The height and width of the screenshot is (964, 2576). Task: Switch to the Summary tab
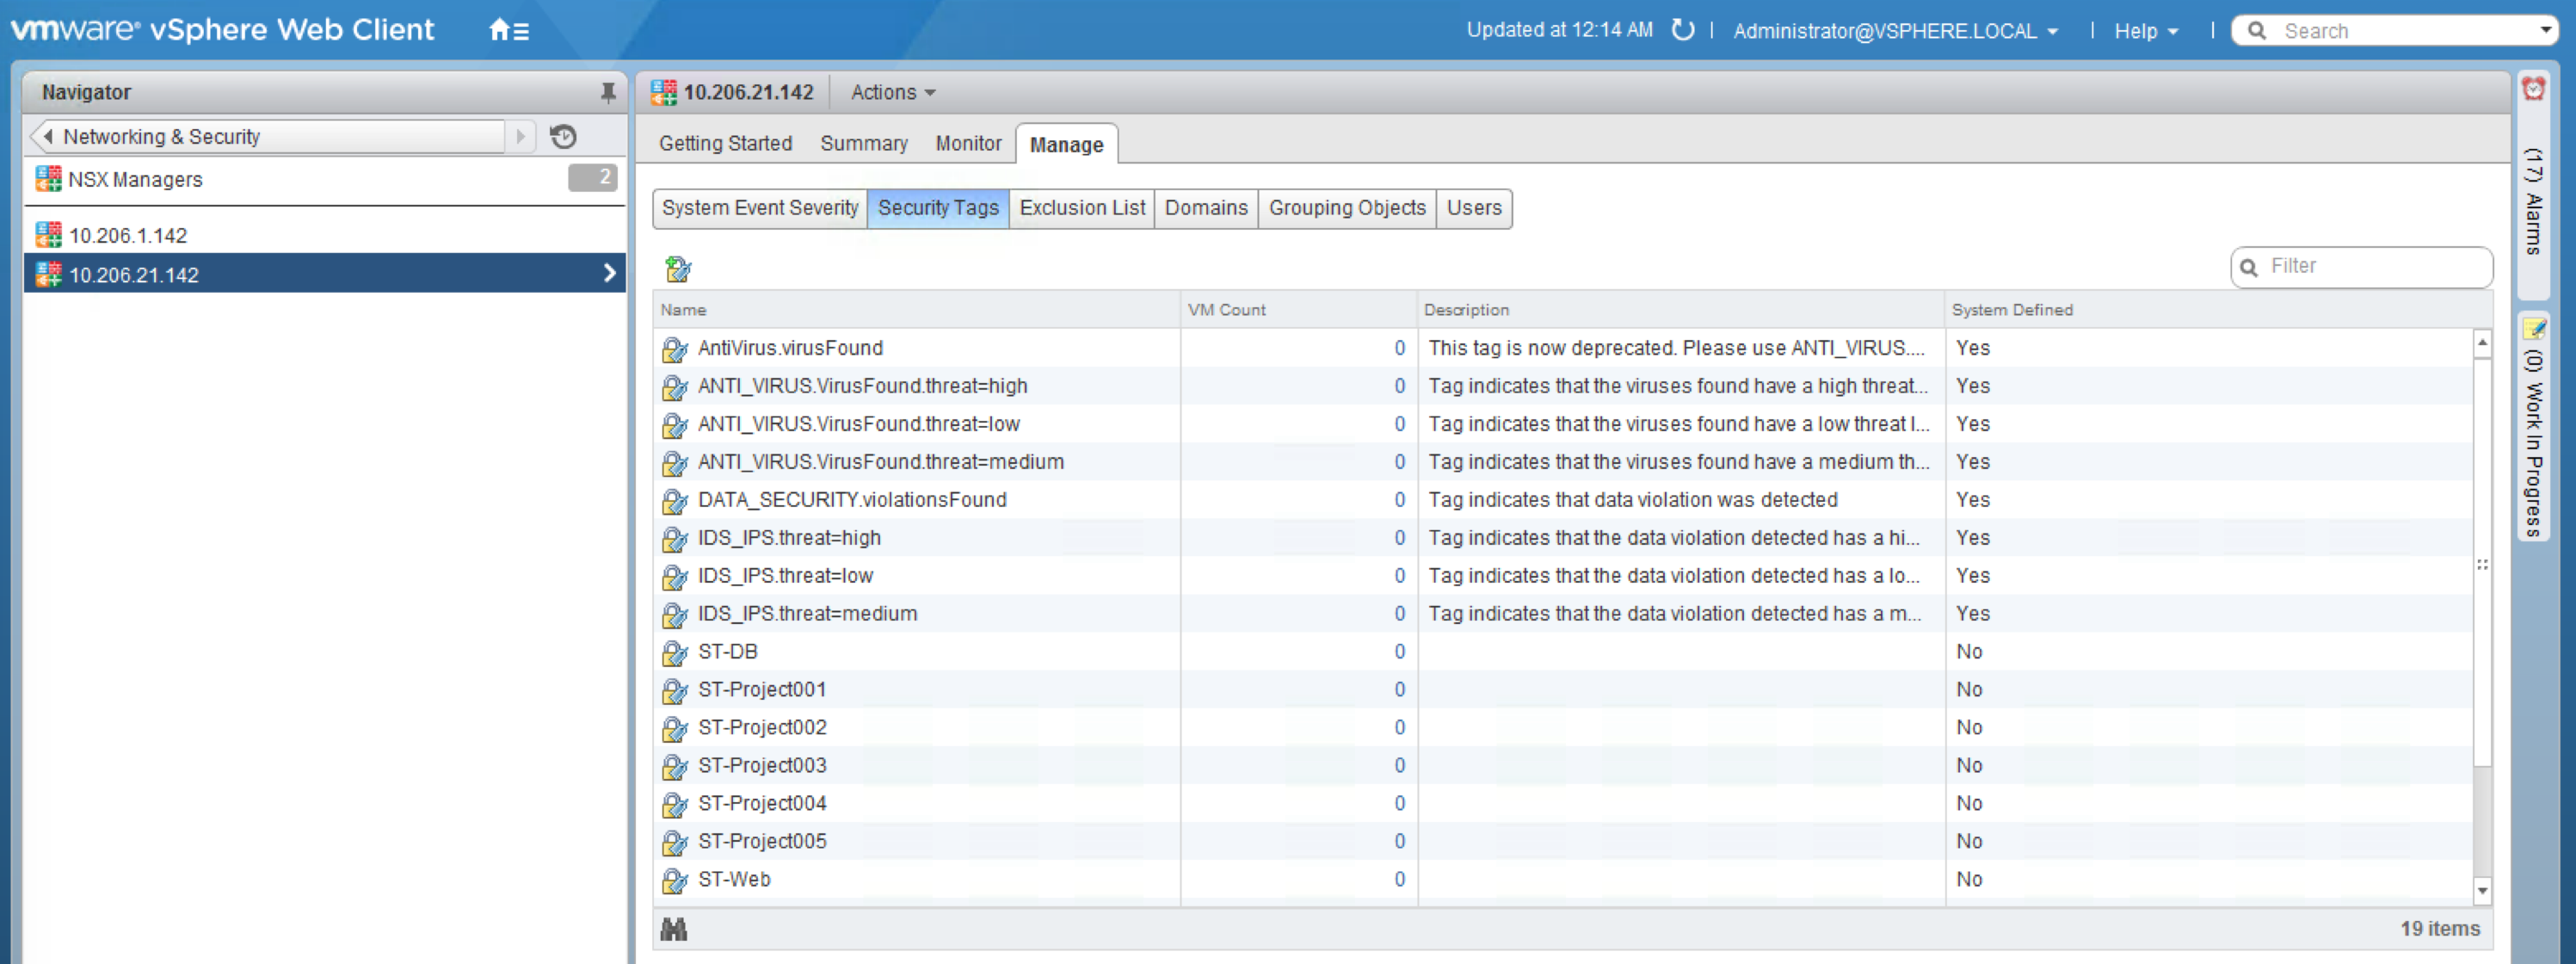(864, 143)
